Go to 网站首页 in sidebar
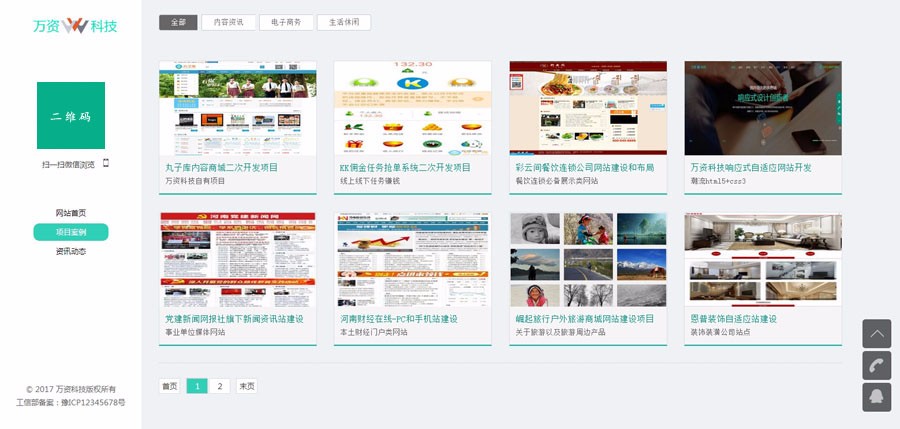 point(71,213)
